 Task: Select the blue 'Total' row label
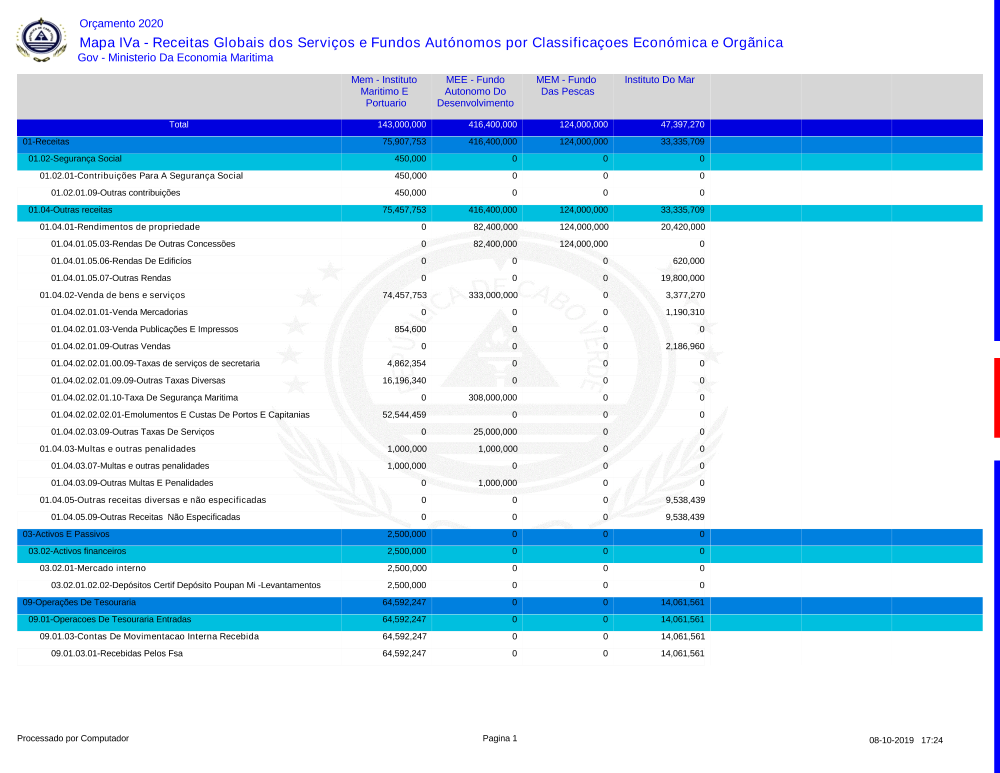[179, 125]
